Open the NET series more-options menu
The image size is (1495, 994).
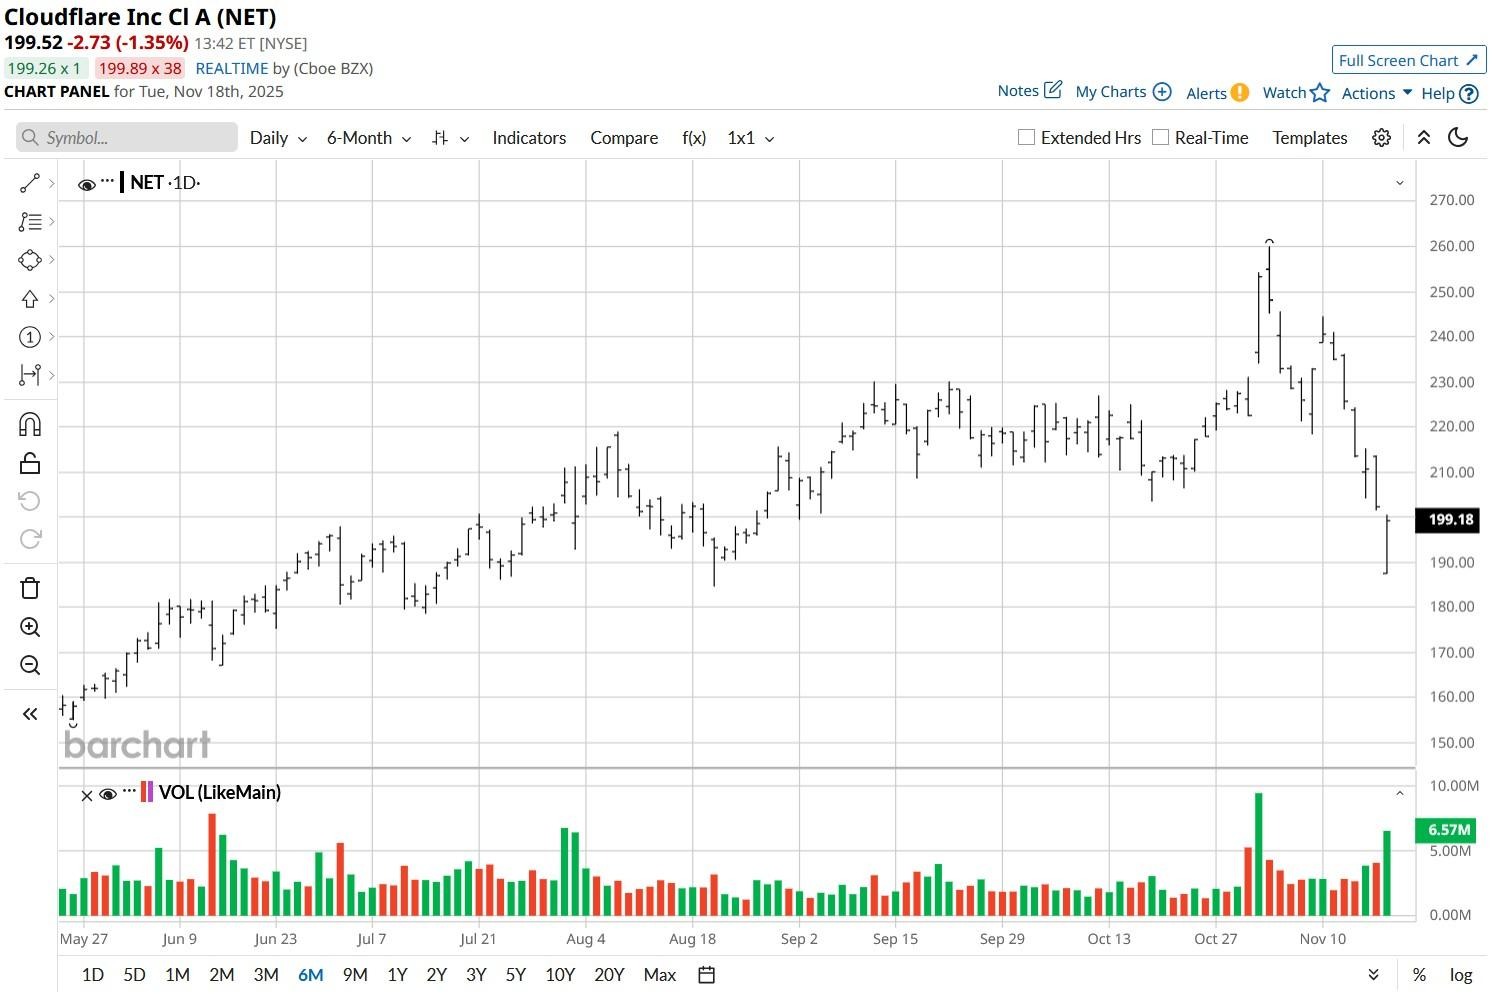pyautogui.click(x=108, y=181)
